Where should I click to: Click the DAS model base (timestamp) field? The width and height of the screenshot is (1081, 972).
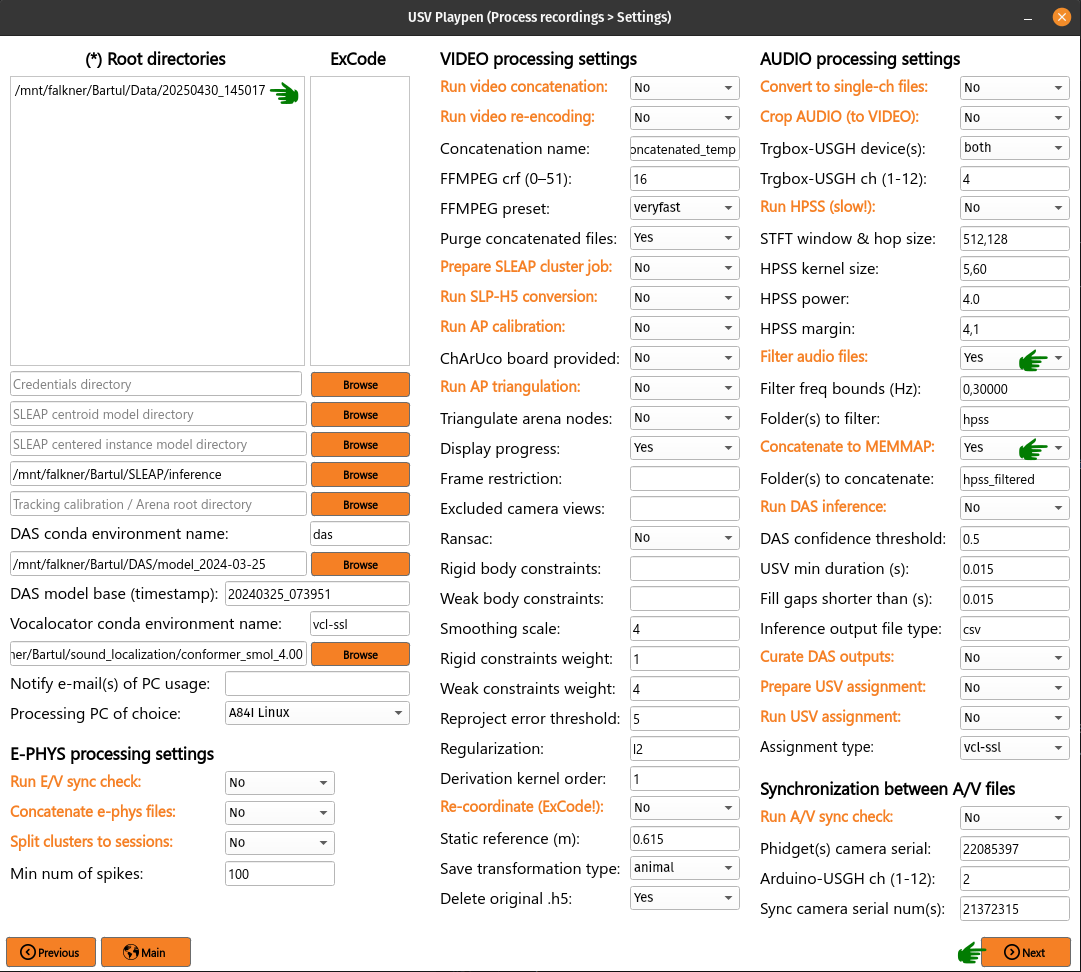[317, 594]
